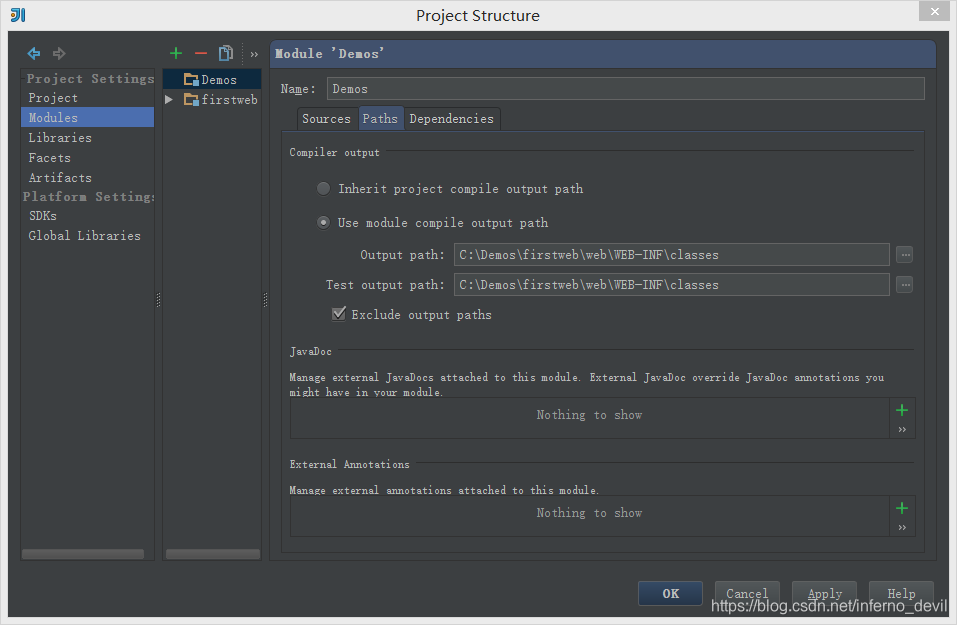
Task: Add a new module with the plus icon
Action: click(x=176, y=54)
